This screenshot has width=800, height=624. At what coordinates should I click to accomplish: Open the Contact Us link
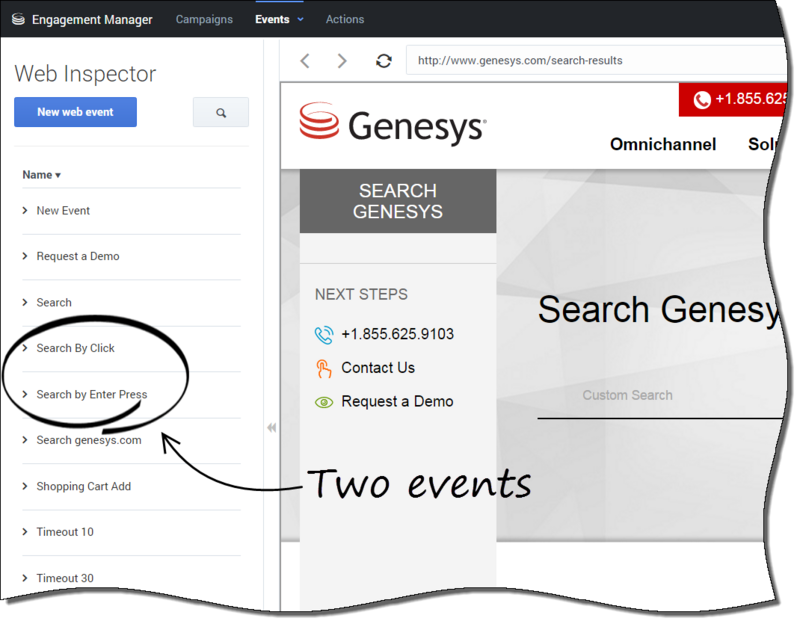[377, 368]
